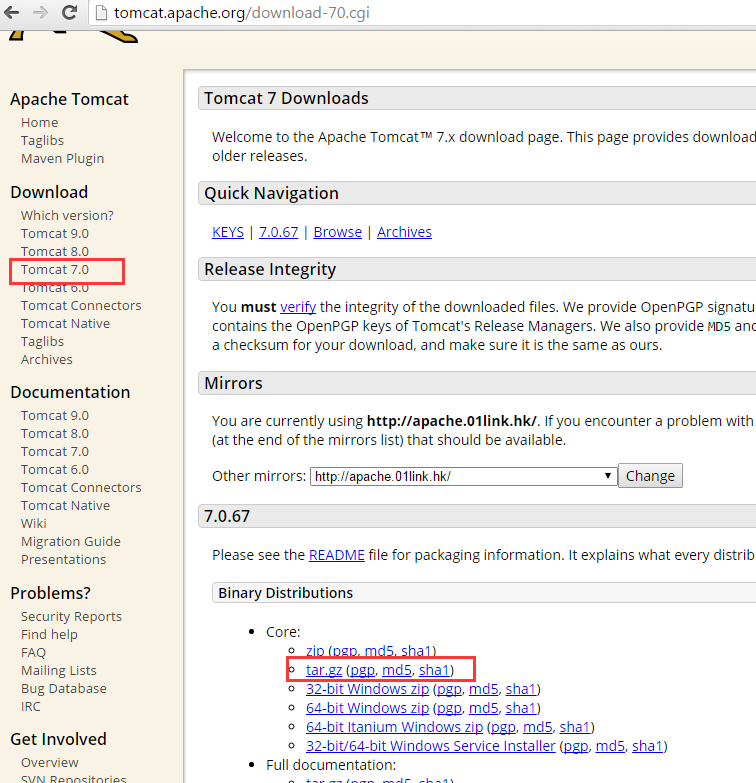Open the Maven Plugin sidebar link
Screen dimensions: 756x783
[x=62, y=158]
